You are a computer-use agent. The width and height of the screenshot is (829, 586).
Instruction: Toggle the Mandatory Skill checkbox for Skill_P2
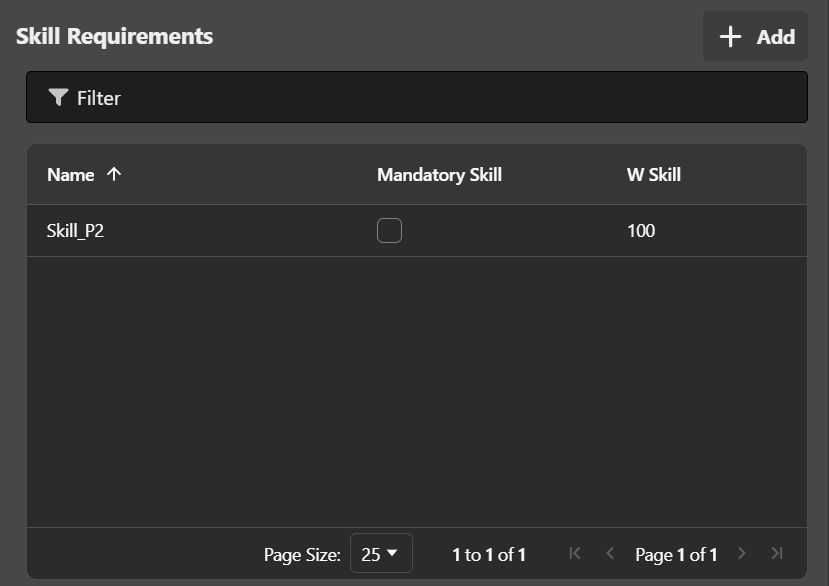[389, 231]
